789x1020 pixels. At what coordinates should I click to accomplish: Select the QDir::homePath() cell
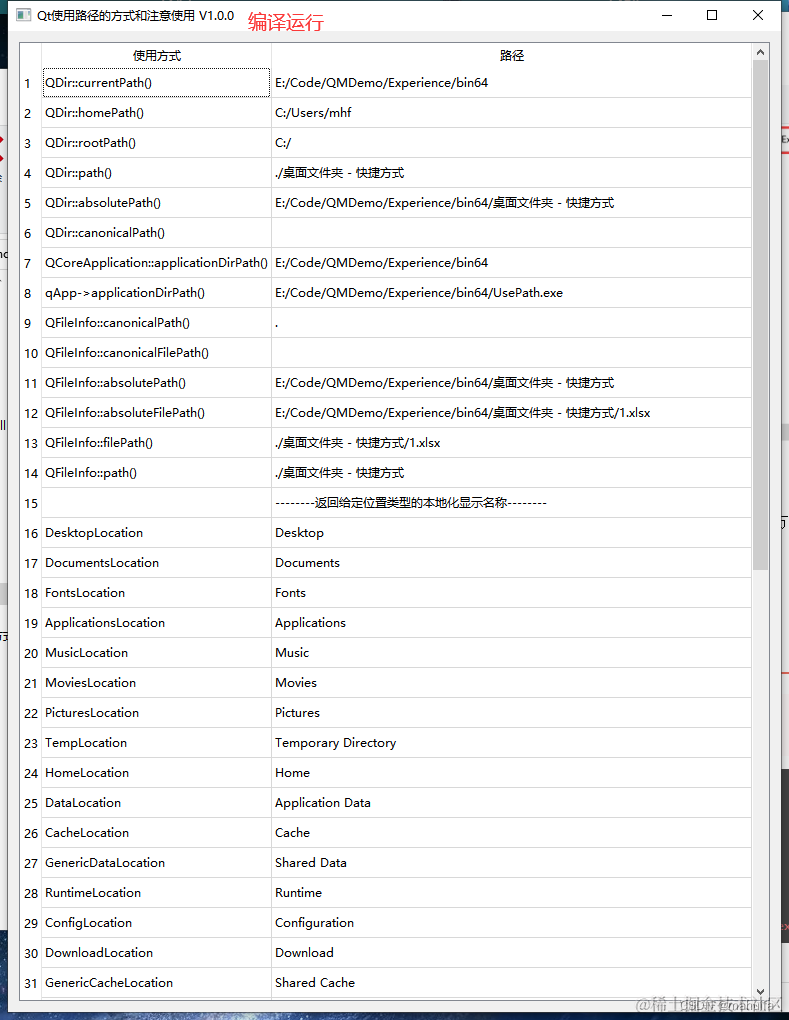(157, 113)
